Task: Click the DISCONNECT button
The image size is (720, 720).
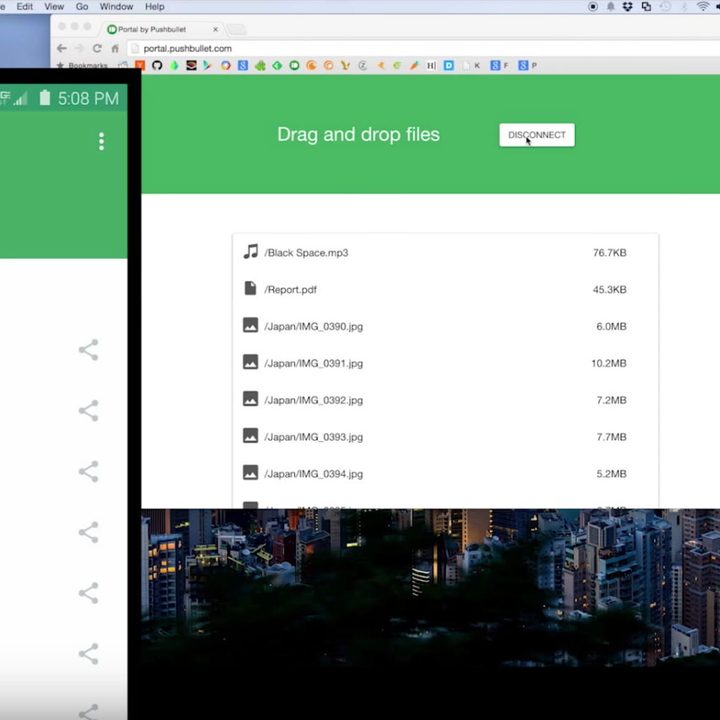Action: [x=537, y=135]
